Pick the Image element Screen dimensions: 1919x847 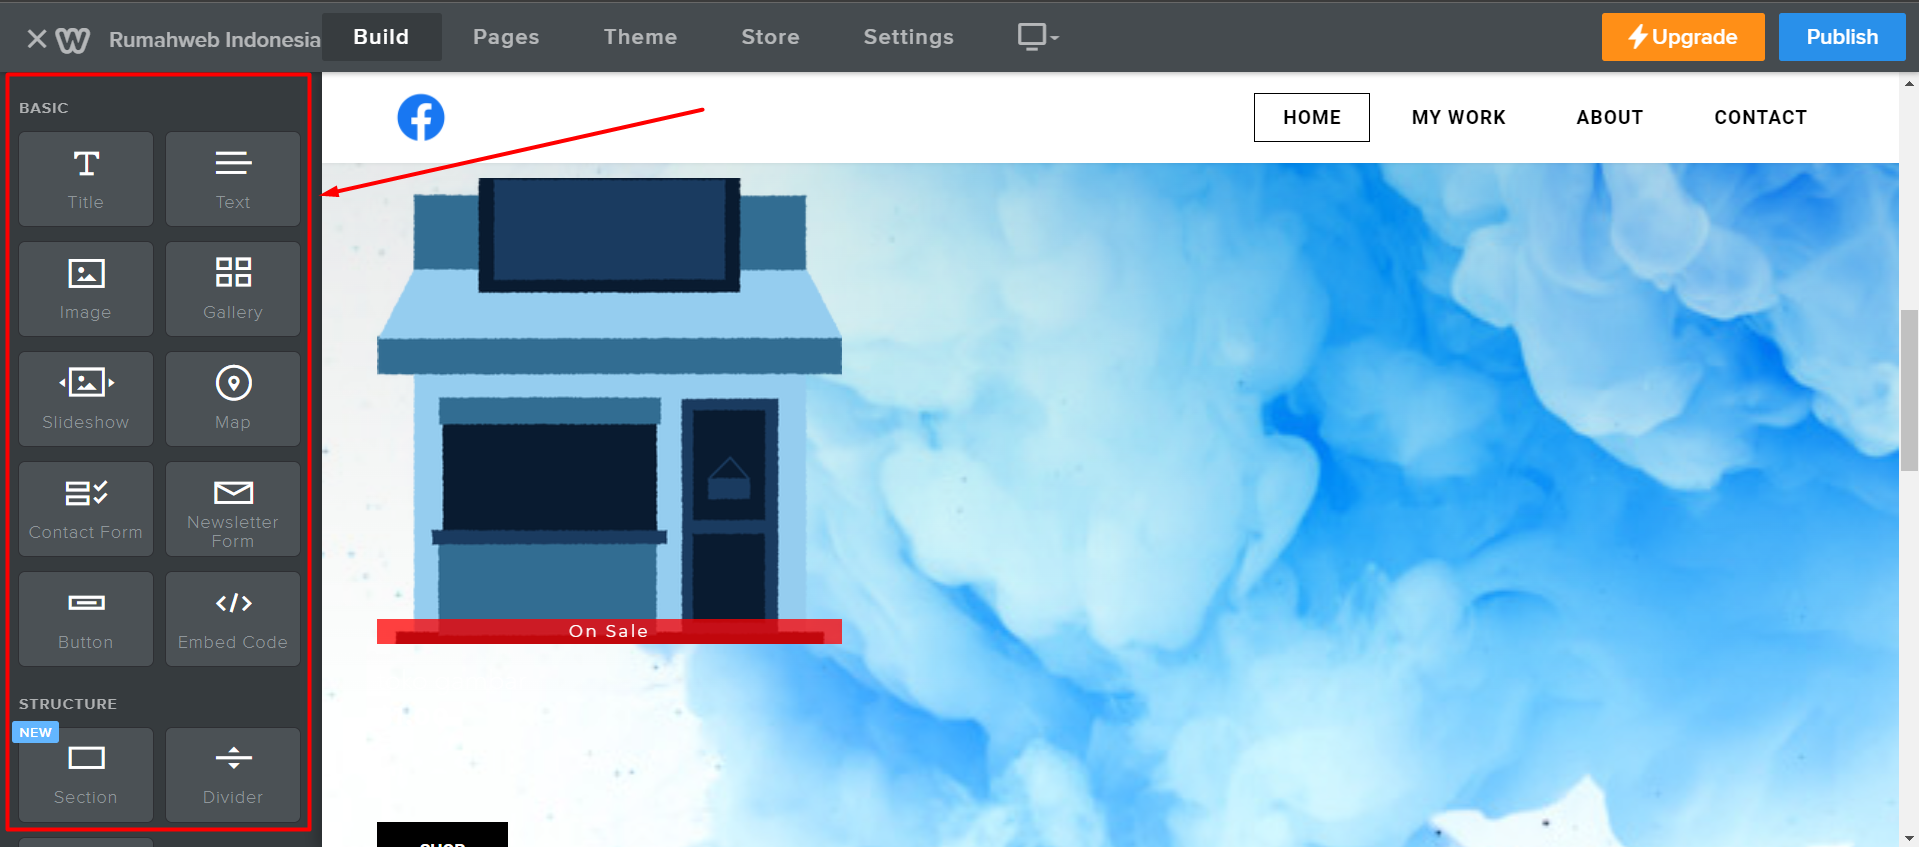click(86, 289)
